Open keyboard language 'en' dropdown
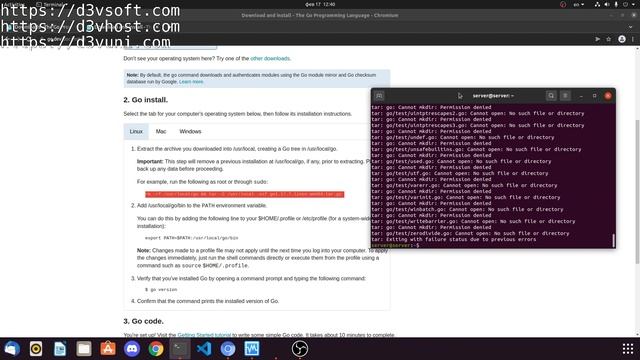Image resolution: width=640 pixels, height=360 pixels. pos(578,4)
